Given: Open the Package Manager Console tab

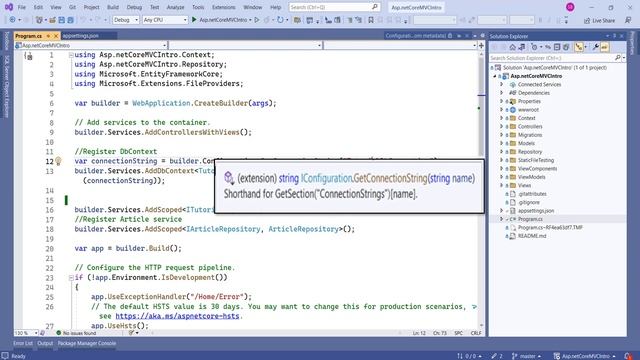Looking at the screenshot, I should pyautogui.click(x=87, y=343).
